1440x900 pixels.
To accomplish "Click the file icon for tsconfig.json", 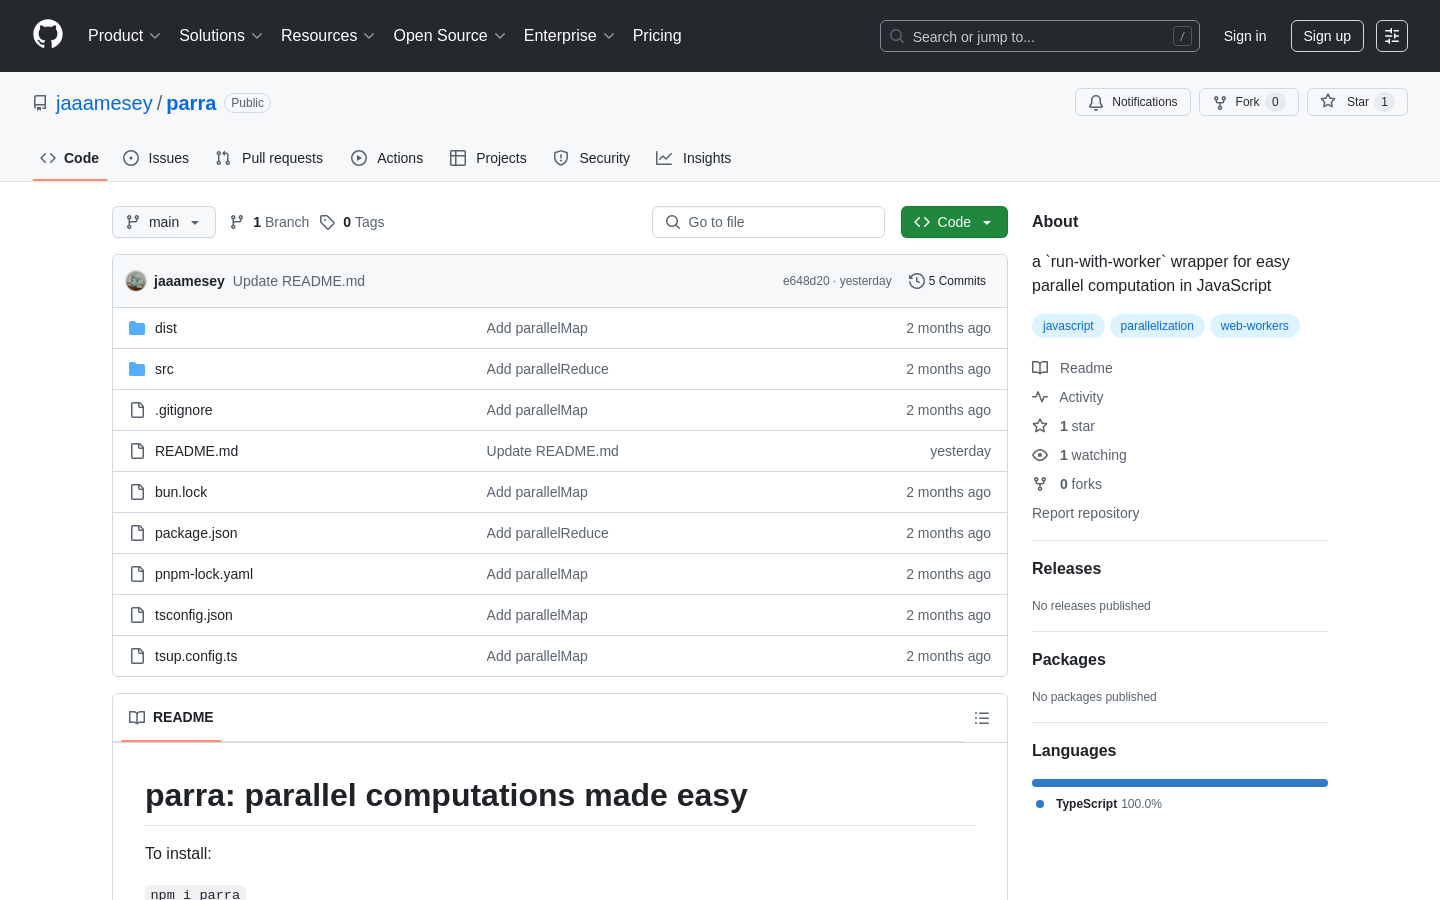I will [x=137, y=615].
